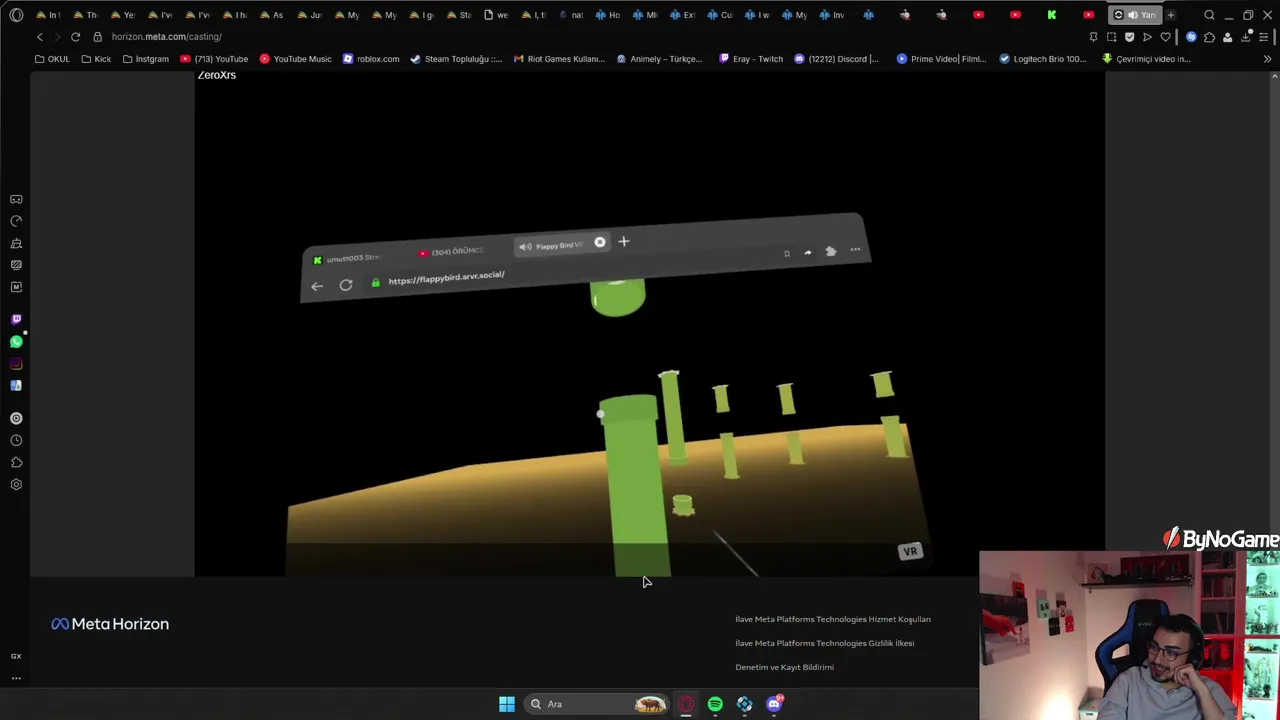Go back using browser back arrow
This screenshot has height=720, width=1280.
coord(40,37)
